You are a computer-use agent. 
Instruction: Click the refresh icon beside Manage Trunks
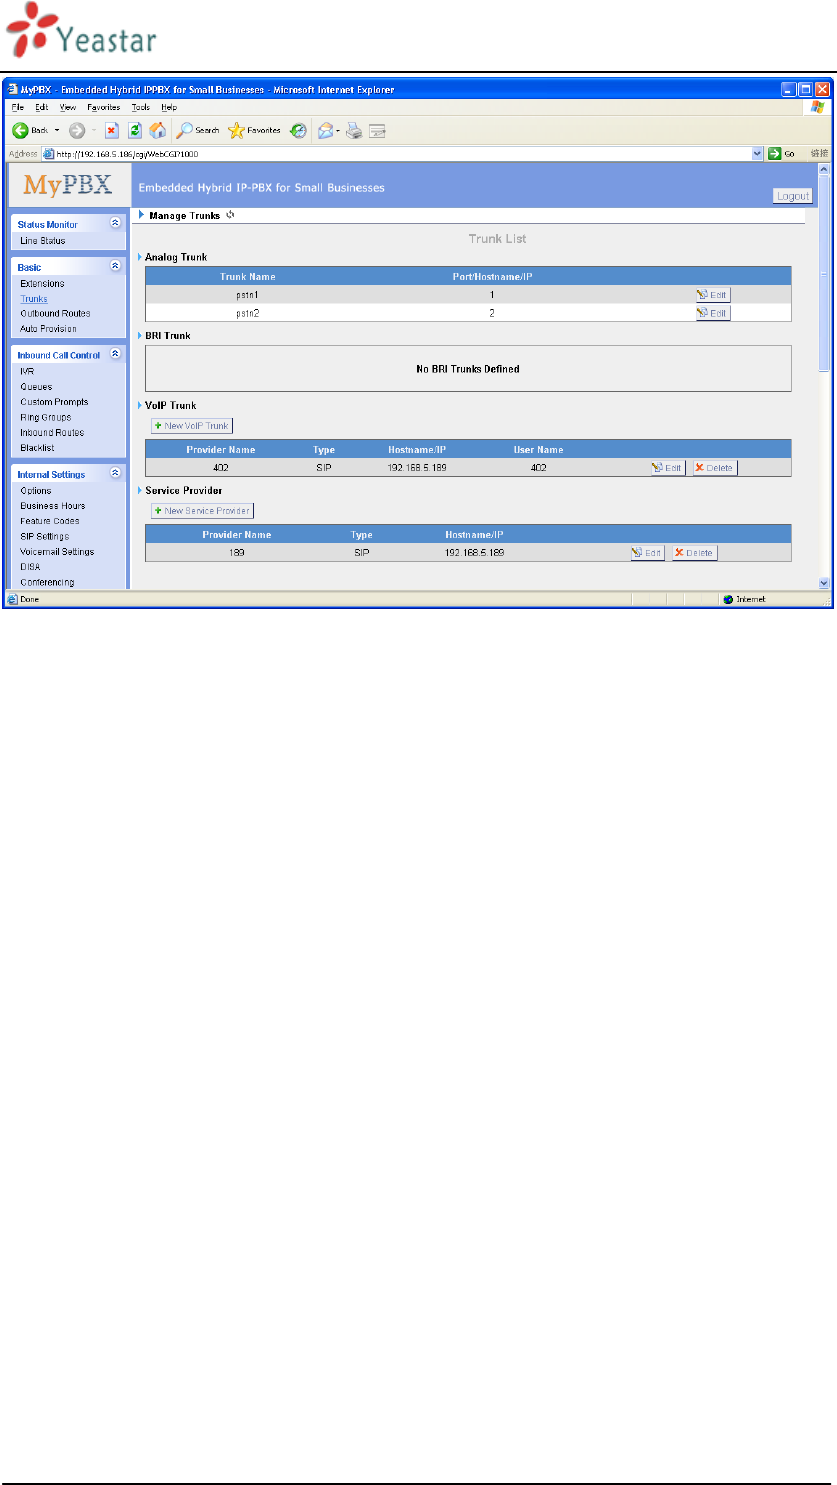pos(230,214)
